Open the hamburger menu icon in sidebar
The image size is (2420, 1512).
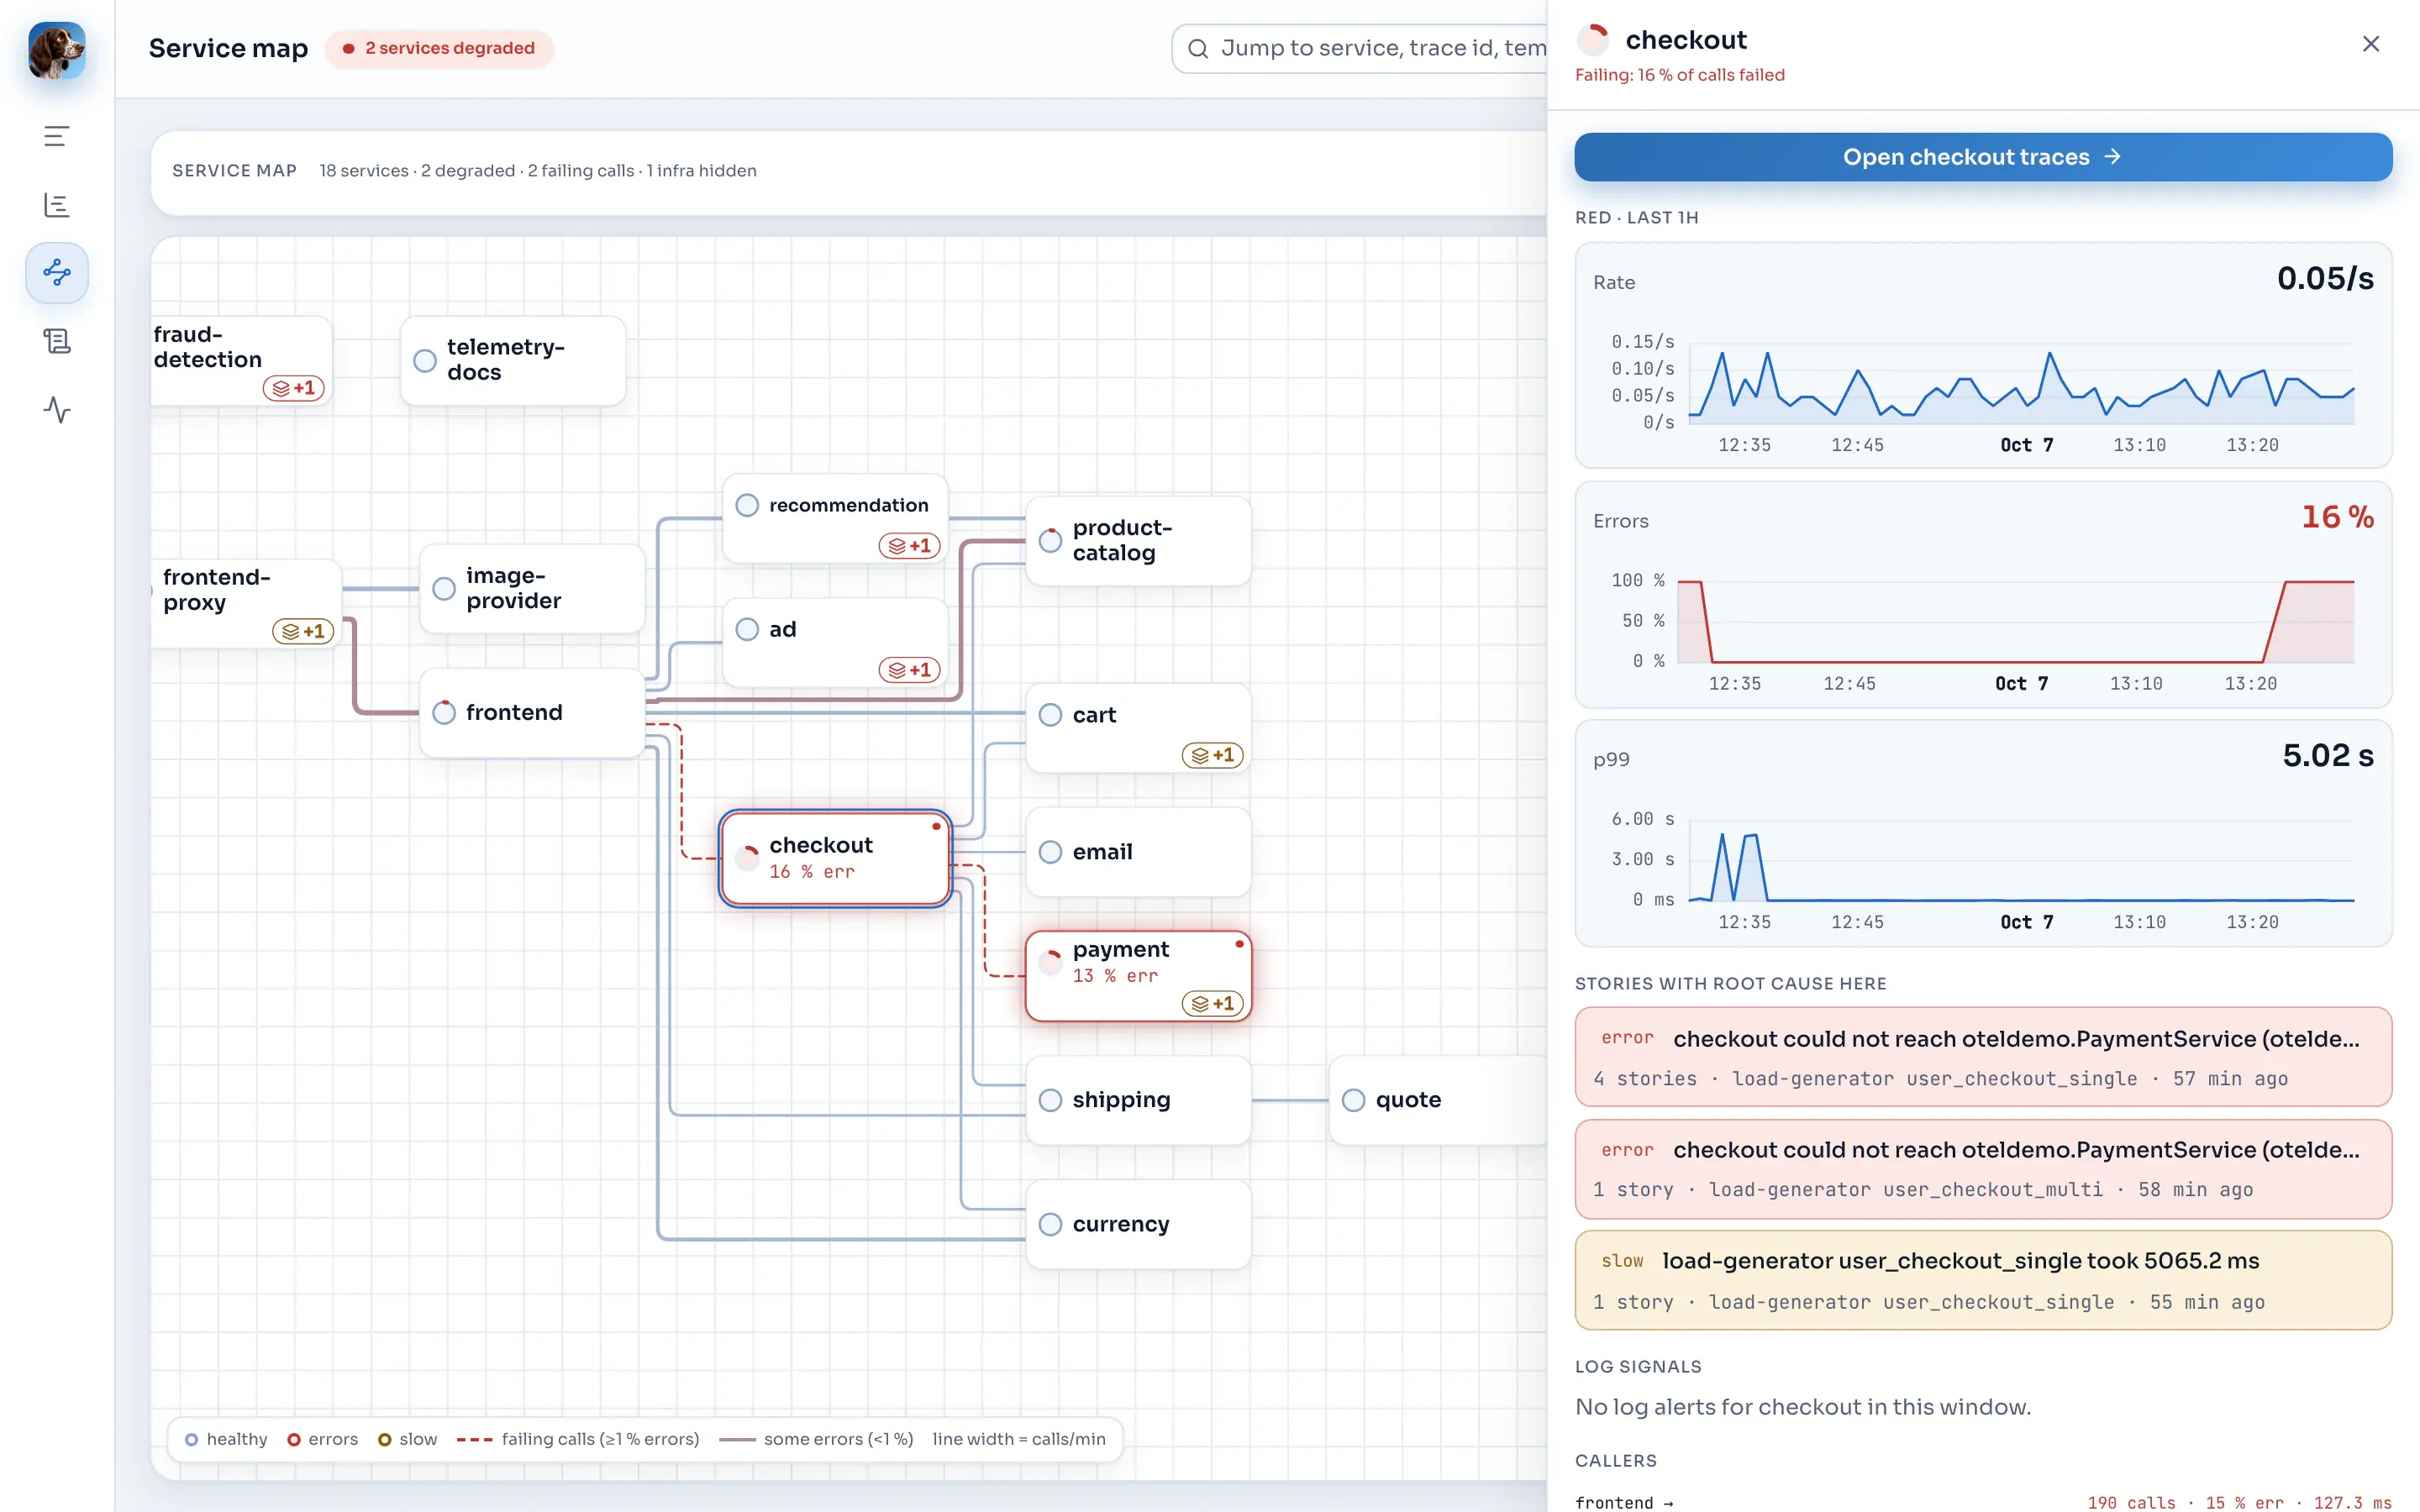(x=57, y=136)
